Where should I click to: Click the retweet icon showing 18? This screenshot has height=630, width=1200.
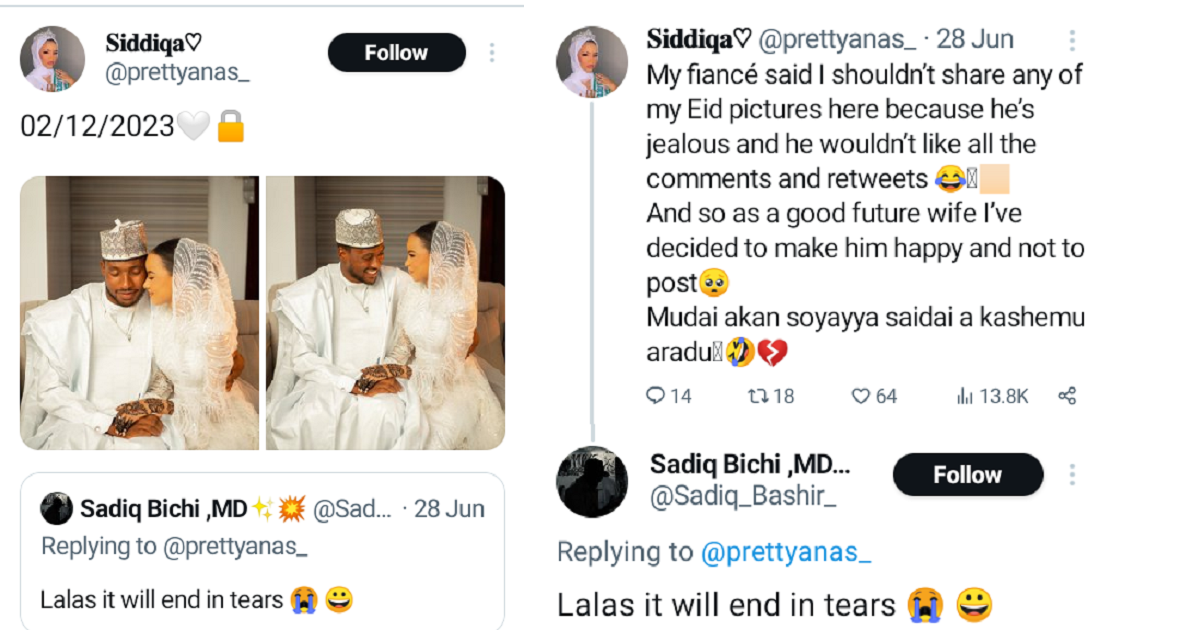[758, 397]
